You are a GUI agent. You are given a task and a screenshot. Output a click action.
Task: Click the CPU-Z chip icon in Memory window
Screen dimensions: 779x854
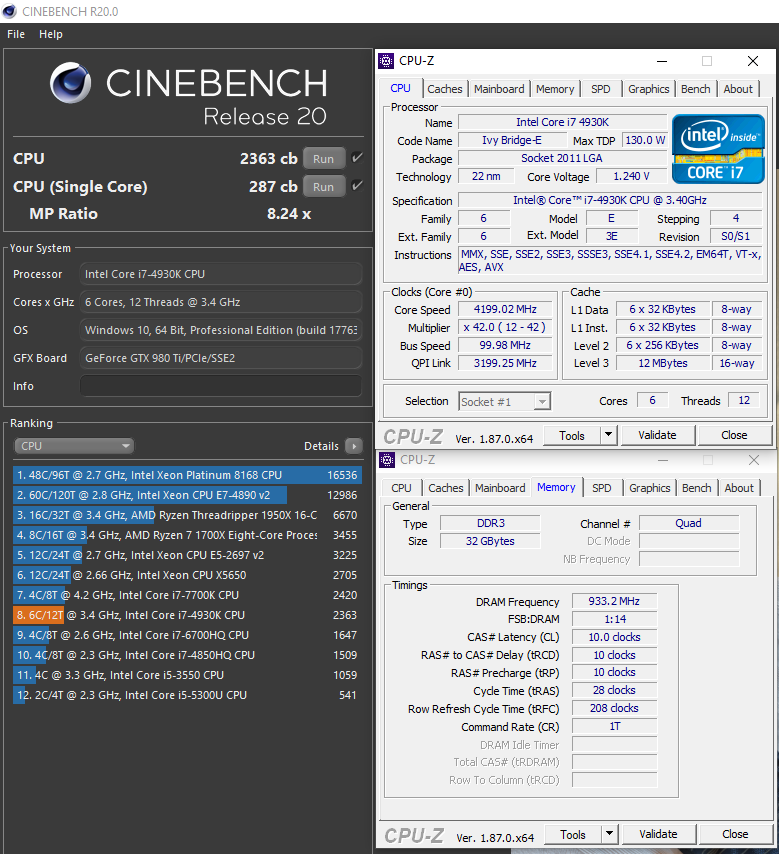coord(387,460)
